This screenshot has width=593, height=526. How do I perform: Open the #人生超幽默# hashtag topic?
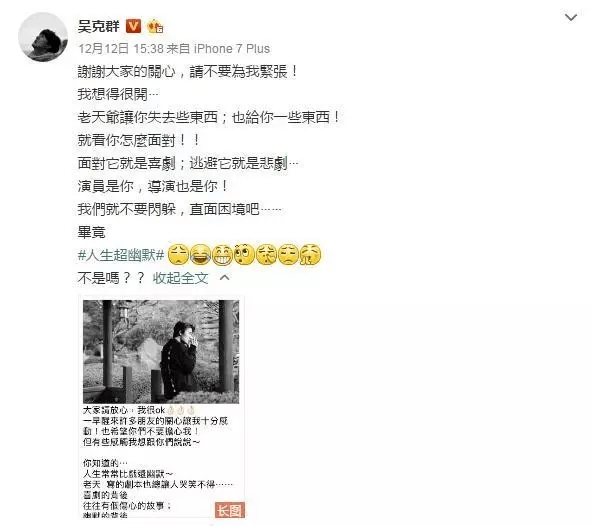121,255
